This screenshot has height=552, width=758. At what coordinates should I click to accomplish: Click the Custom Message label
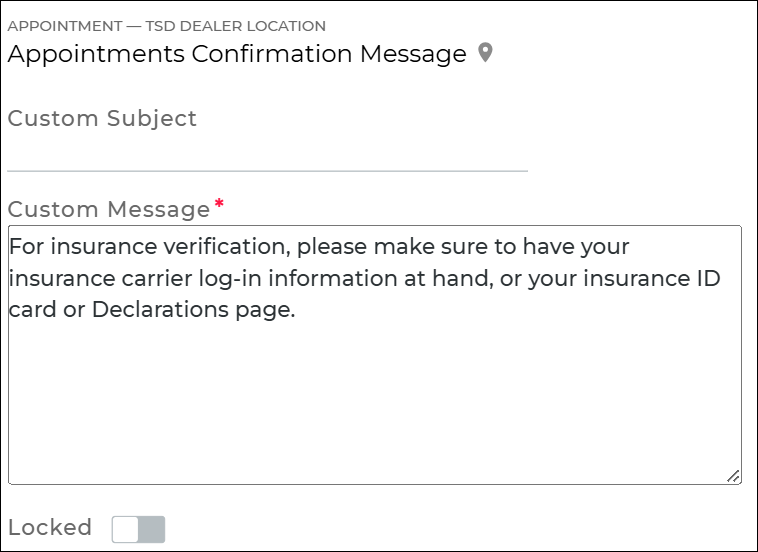click(x=108, y=209)
